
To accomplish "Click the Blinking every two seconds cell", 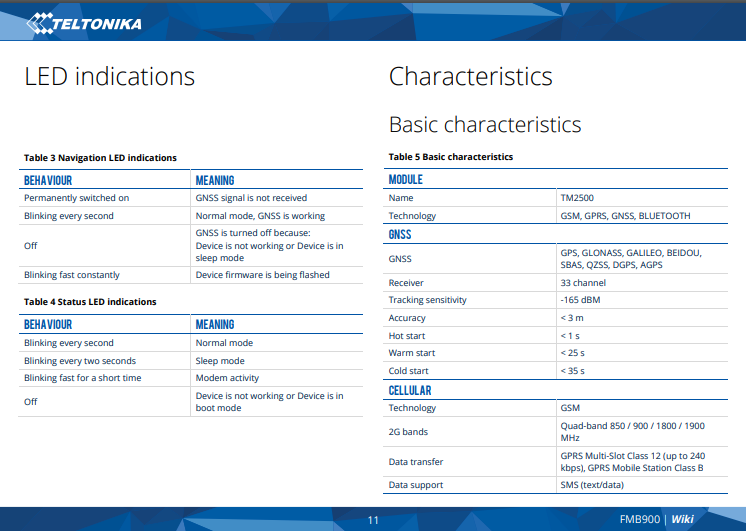I will coord(79,361).
